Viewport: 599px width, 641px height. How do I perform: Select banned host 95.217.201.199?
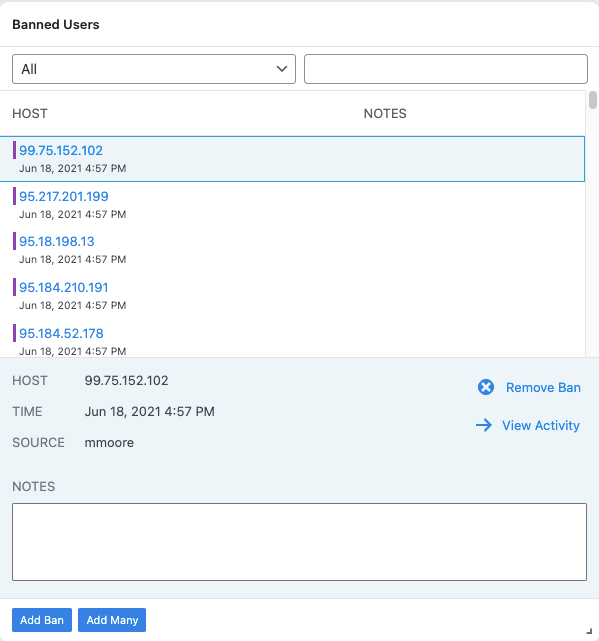[292, 204]
